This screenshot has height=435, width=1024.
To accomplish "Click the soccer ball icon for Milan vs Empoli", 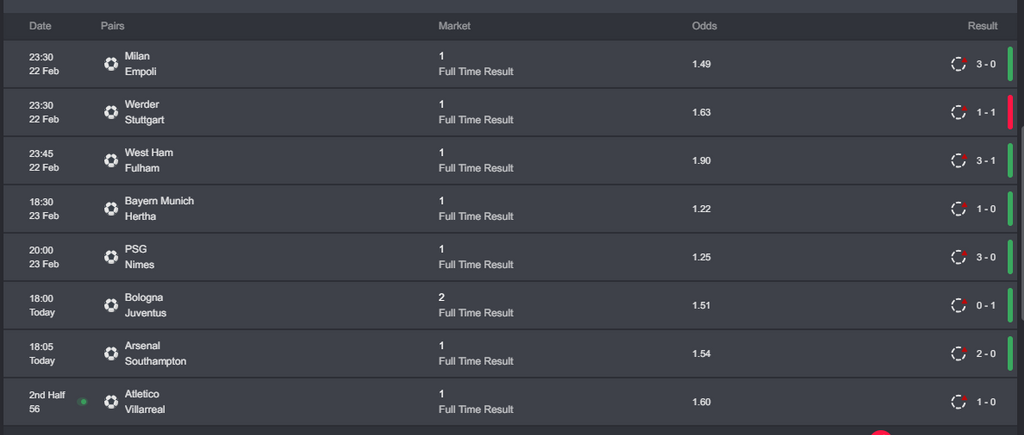I will point(111,64).
